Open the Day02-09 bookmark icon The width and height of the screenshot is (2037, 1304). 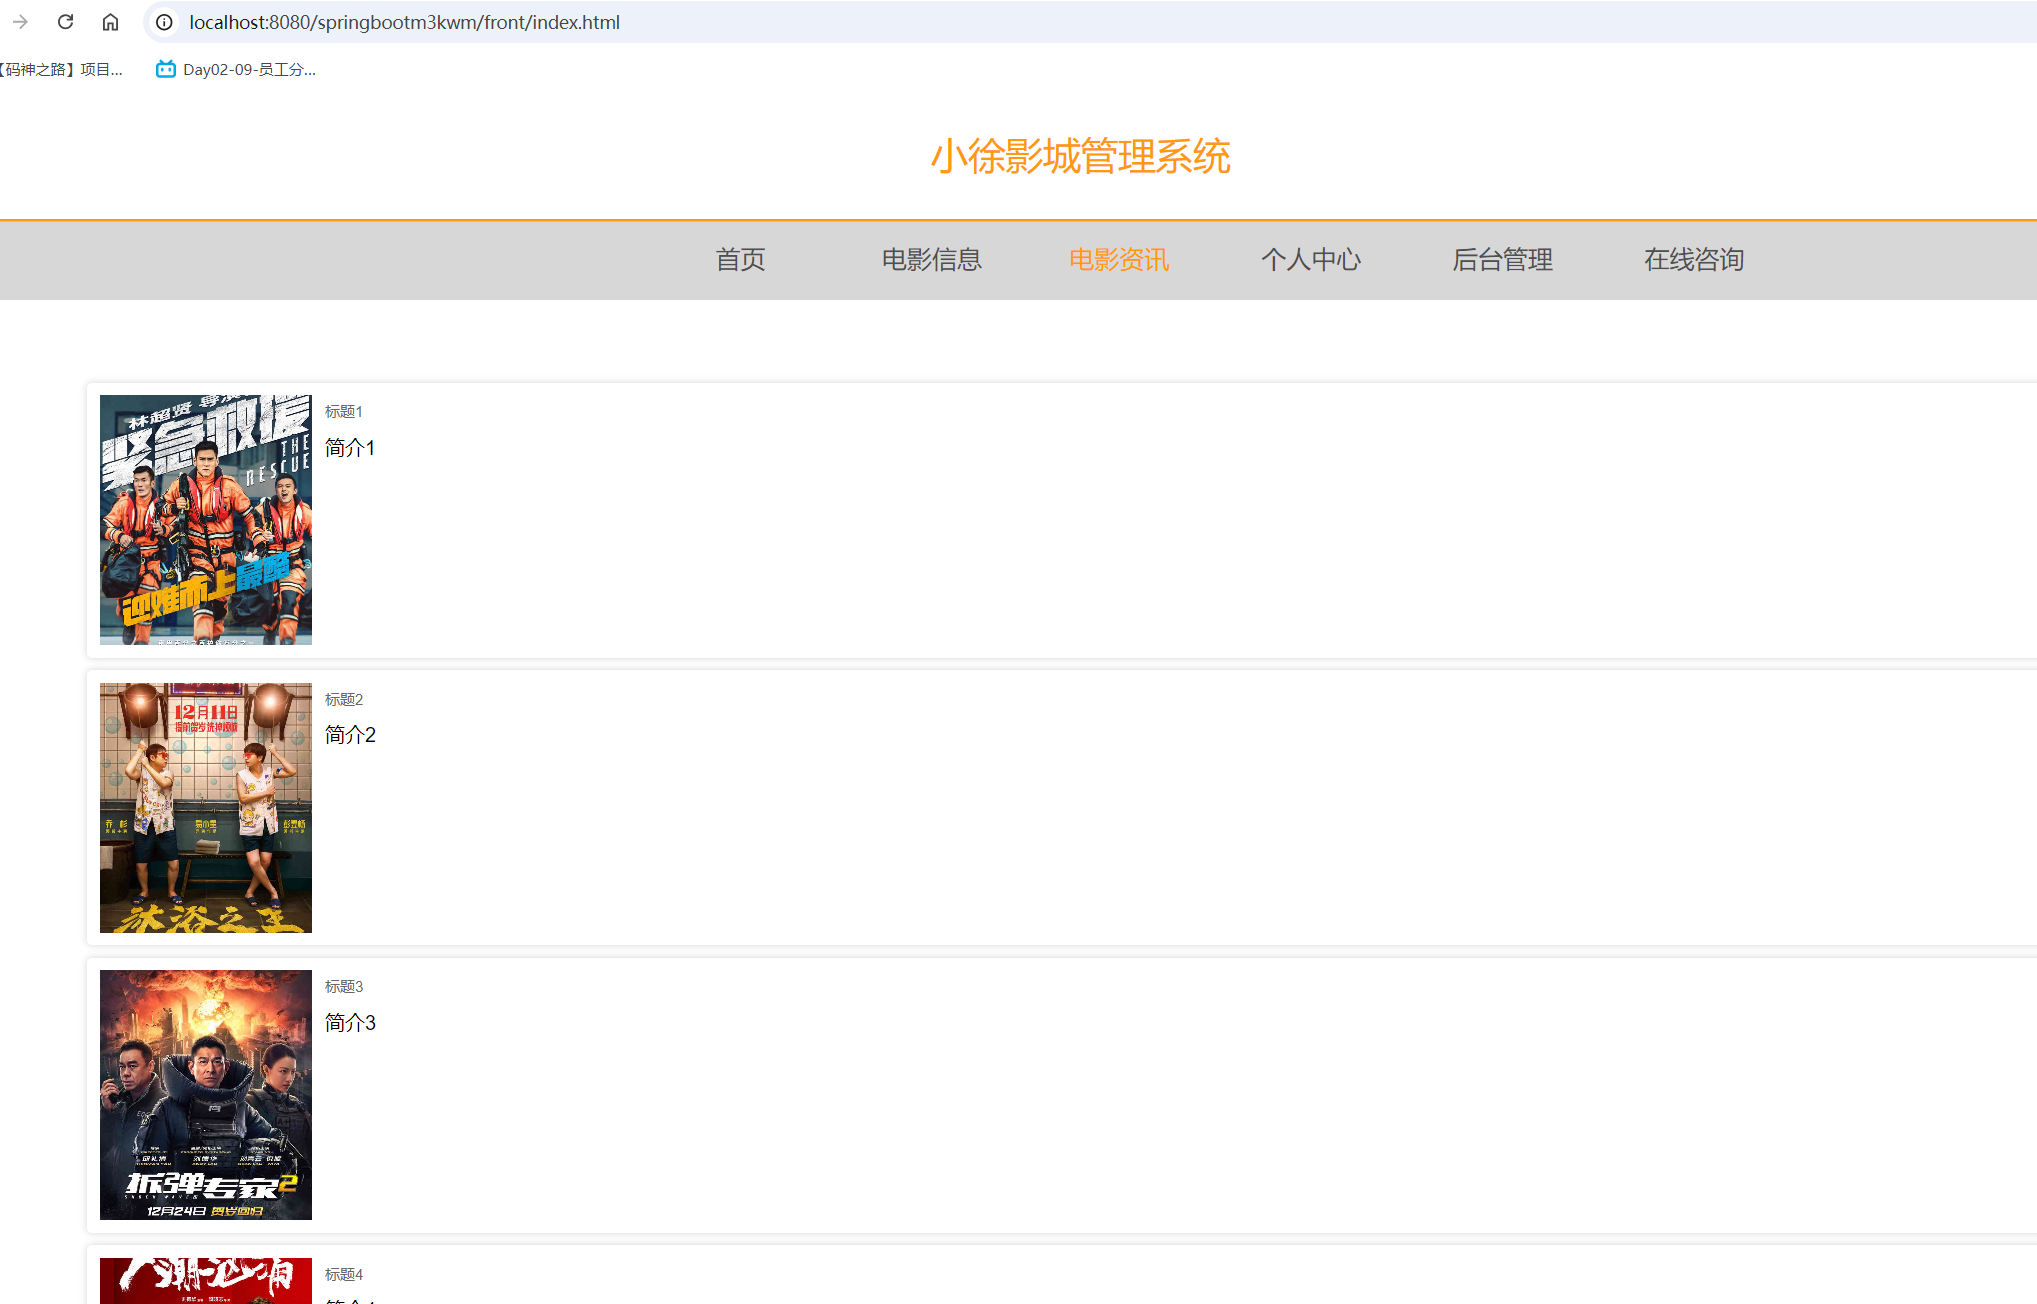coord(166,69)
